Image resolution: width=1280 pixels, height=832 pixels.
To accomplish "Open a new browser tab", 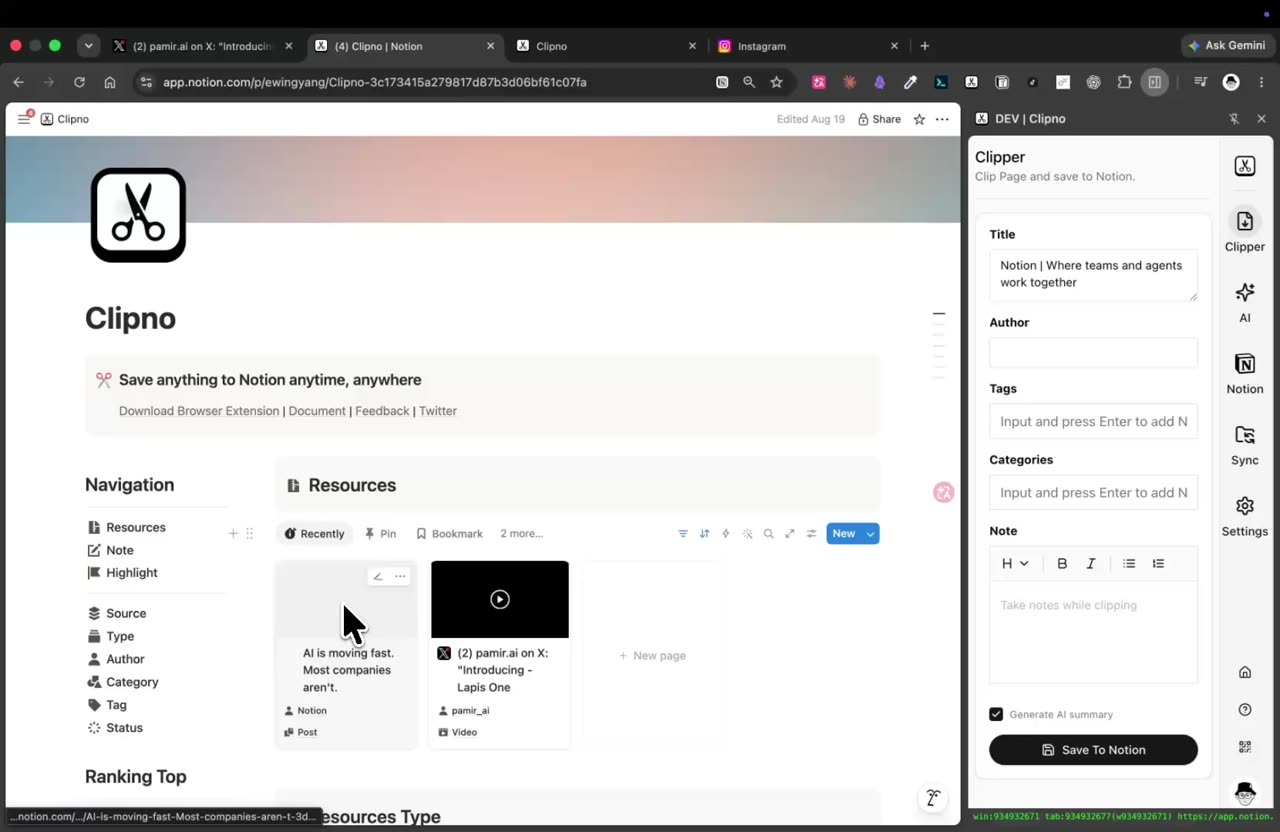I will (925, 46).
